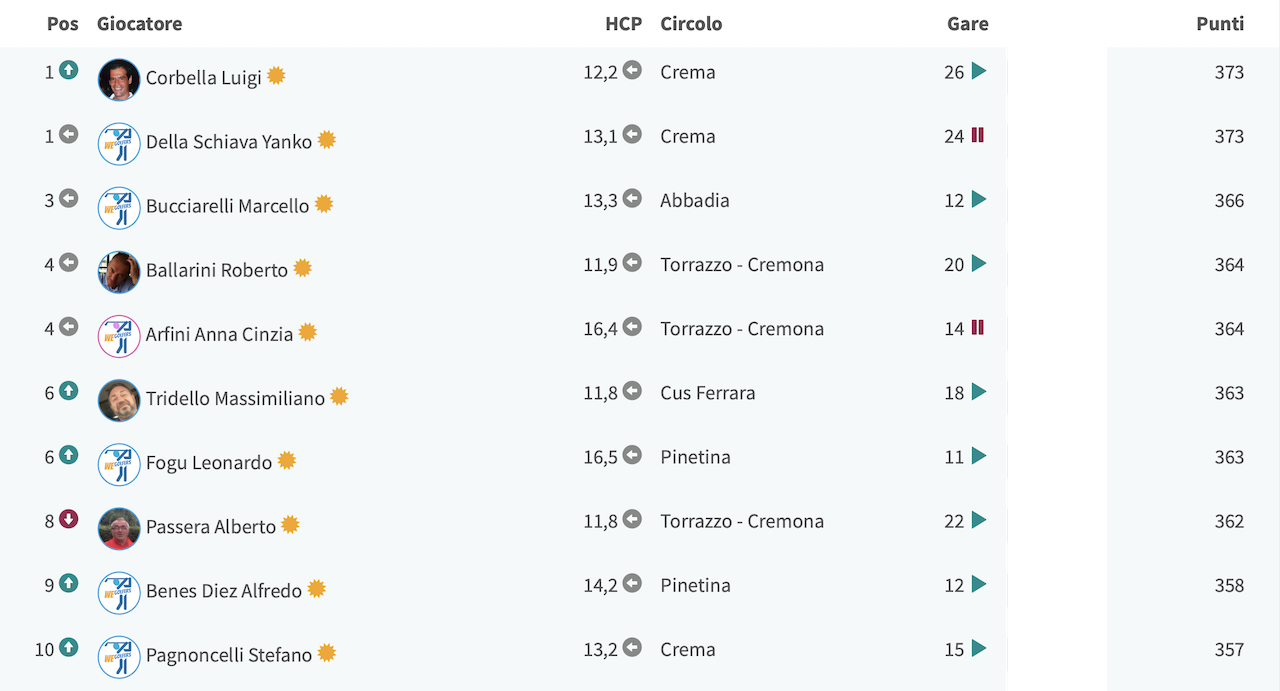Click the golf avatar icon of Arfini Anna Cinzia
This screenshot has height=691, width=1280.
tap(119, 336)
